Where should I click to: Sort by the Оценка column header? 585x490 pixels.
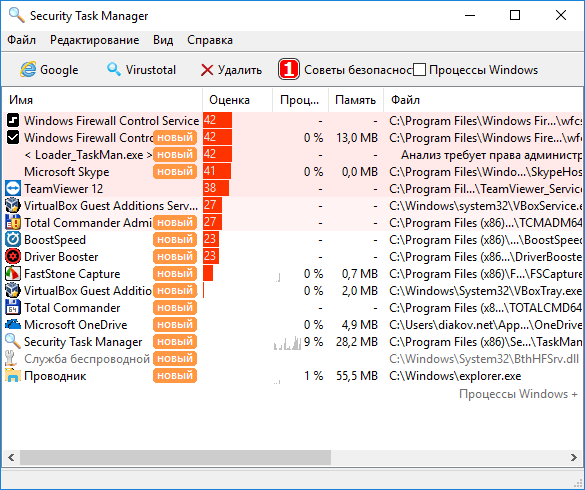pyautogui.click(x=237, y=100)
